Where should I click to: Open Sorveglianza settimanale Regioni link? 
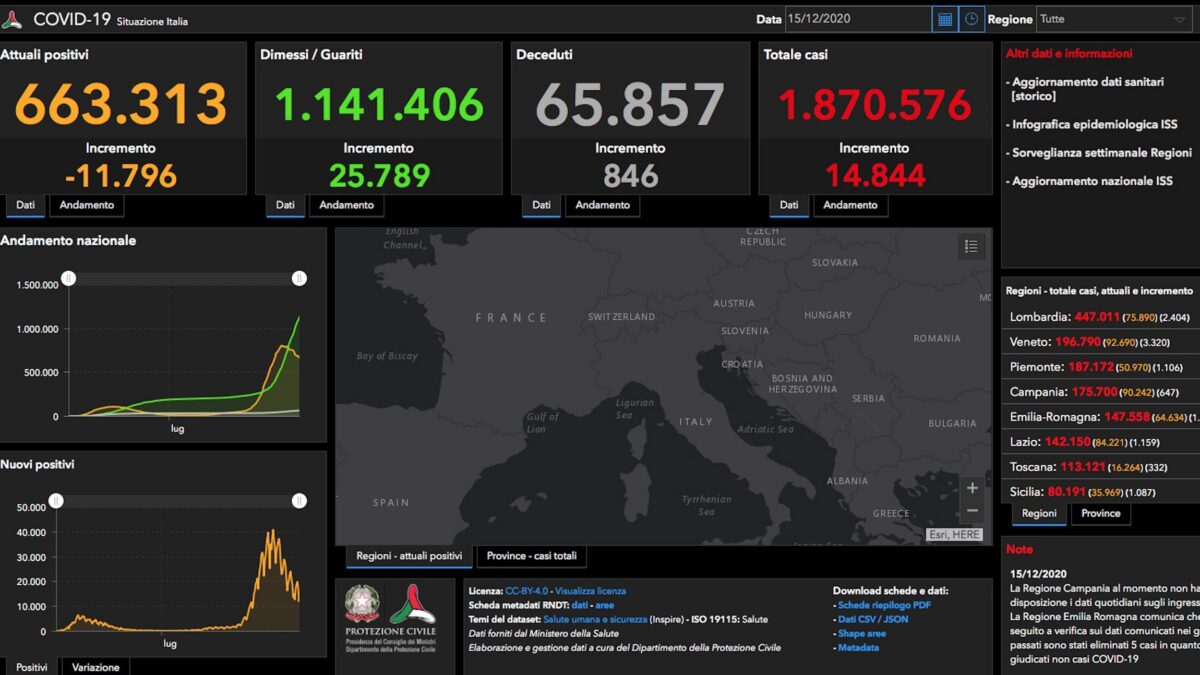tap(1102, 153)
